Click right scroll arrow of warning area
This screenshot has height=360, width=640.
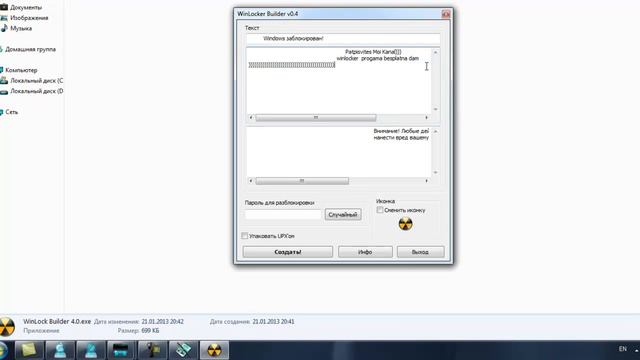pos(427,181)
